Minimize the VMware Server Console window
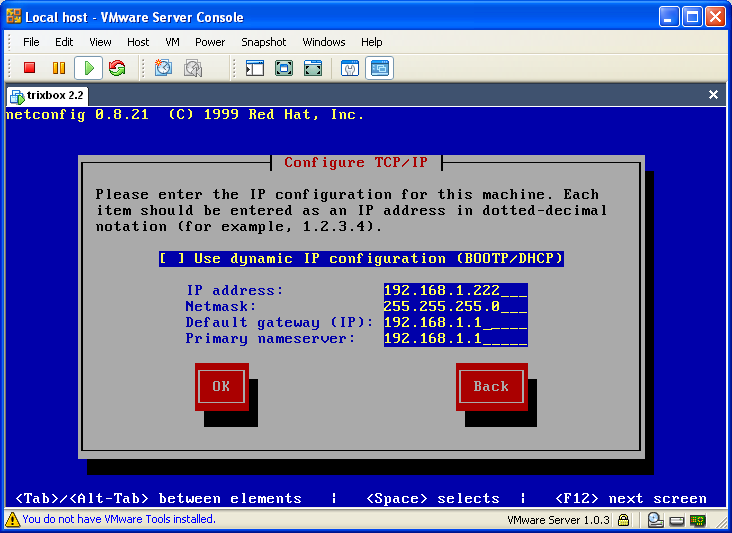The height and width of the screenshot is (533, 732). point(669,17)
